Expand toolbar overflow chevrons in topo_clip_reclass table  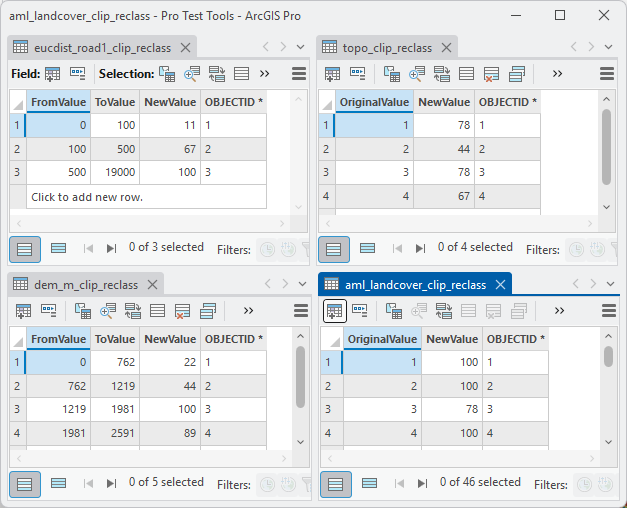click(x=557, y=74)
